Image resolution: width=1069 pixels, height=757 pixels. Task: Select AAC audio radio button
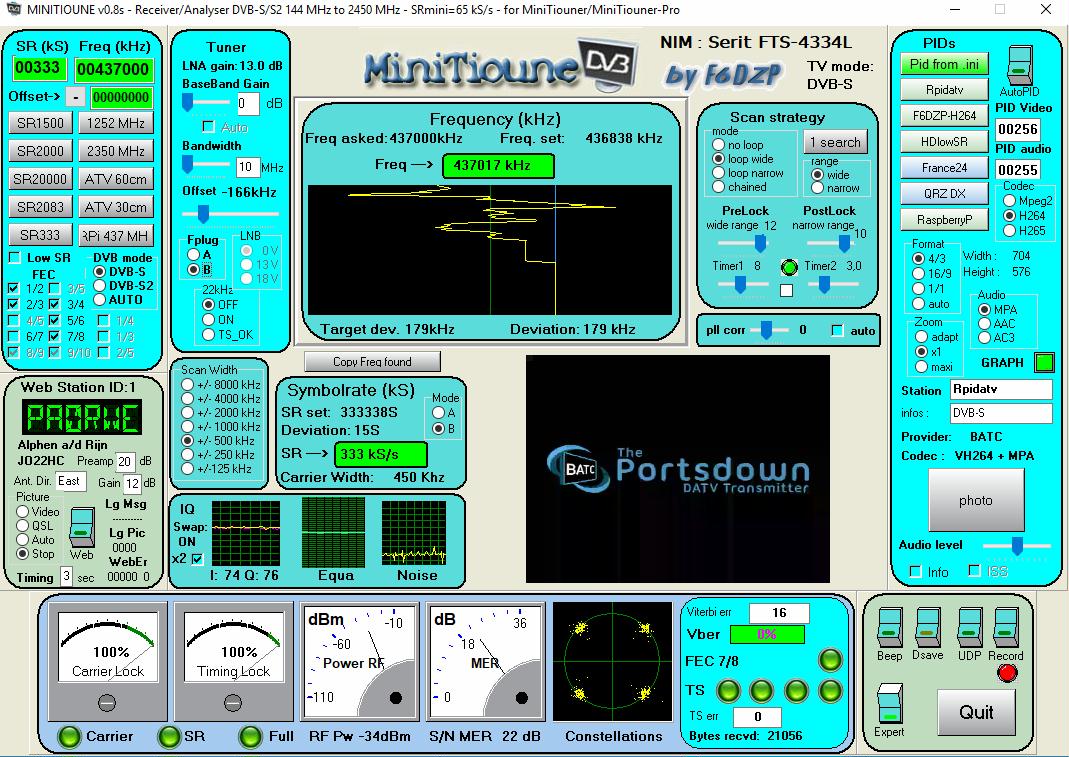tap(984, 323)
